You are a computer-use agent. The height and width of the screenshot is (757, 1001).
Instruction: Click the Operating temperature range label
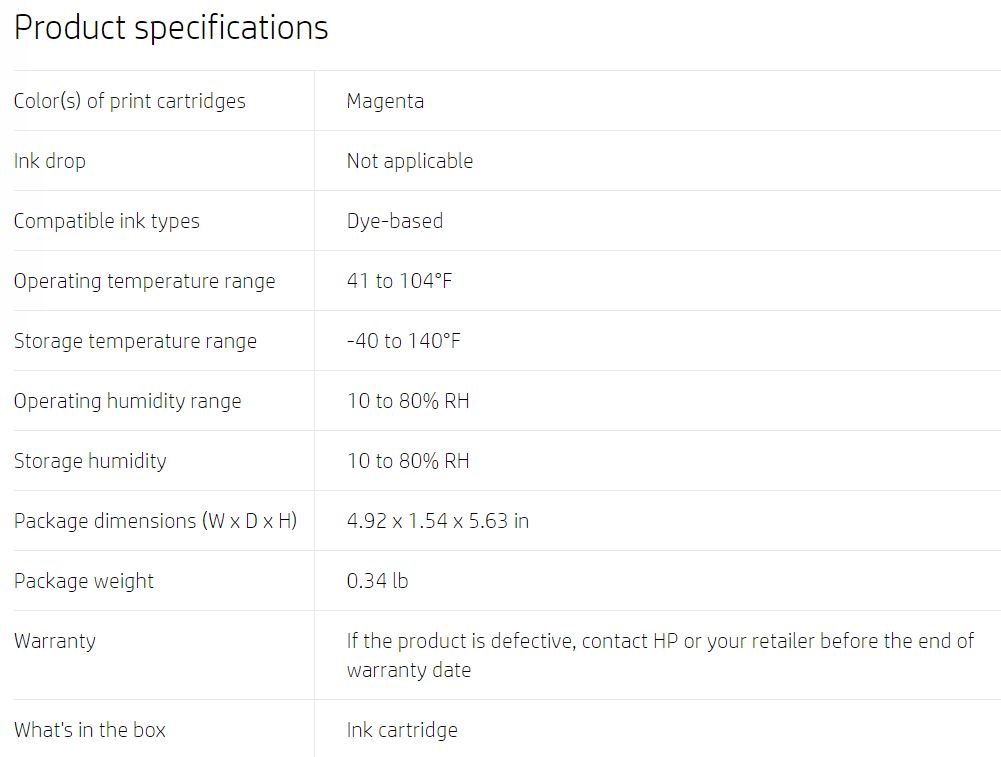[144, 281]
